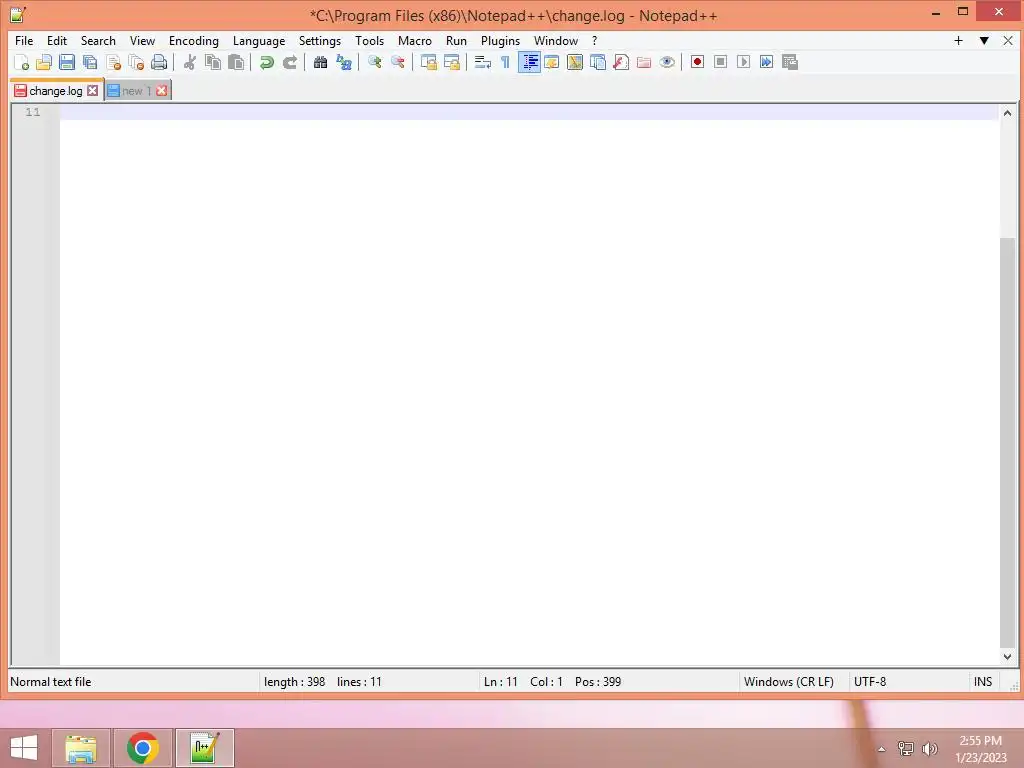Click the Print toolbar icon
The image size is (1024, 768).
tap(159, 62)
